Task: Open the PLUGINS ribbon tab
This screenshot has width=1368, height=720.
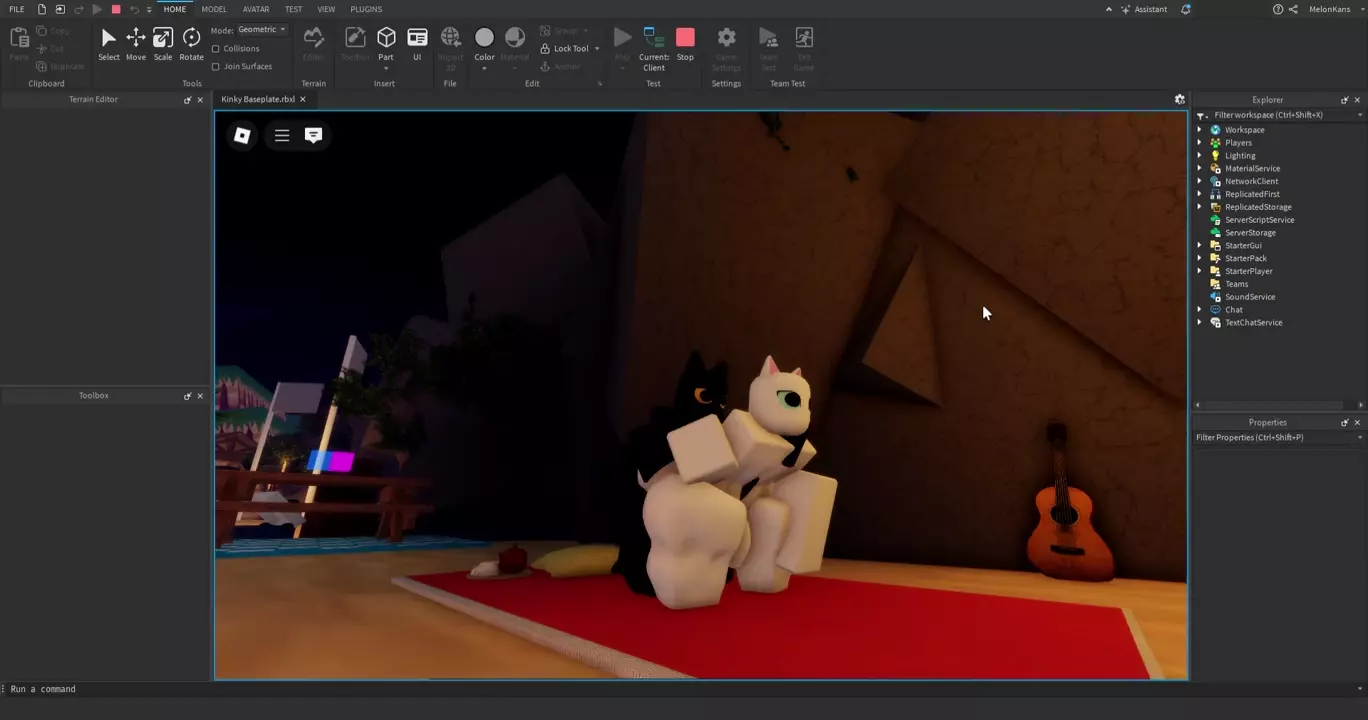Action: 366,9
